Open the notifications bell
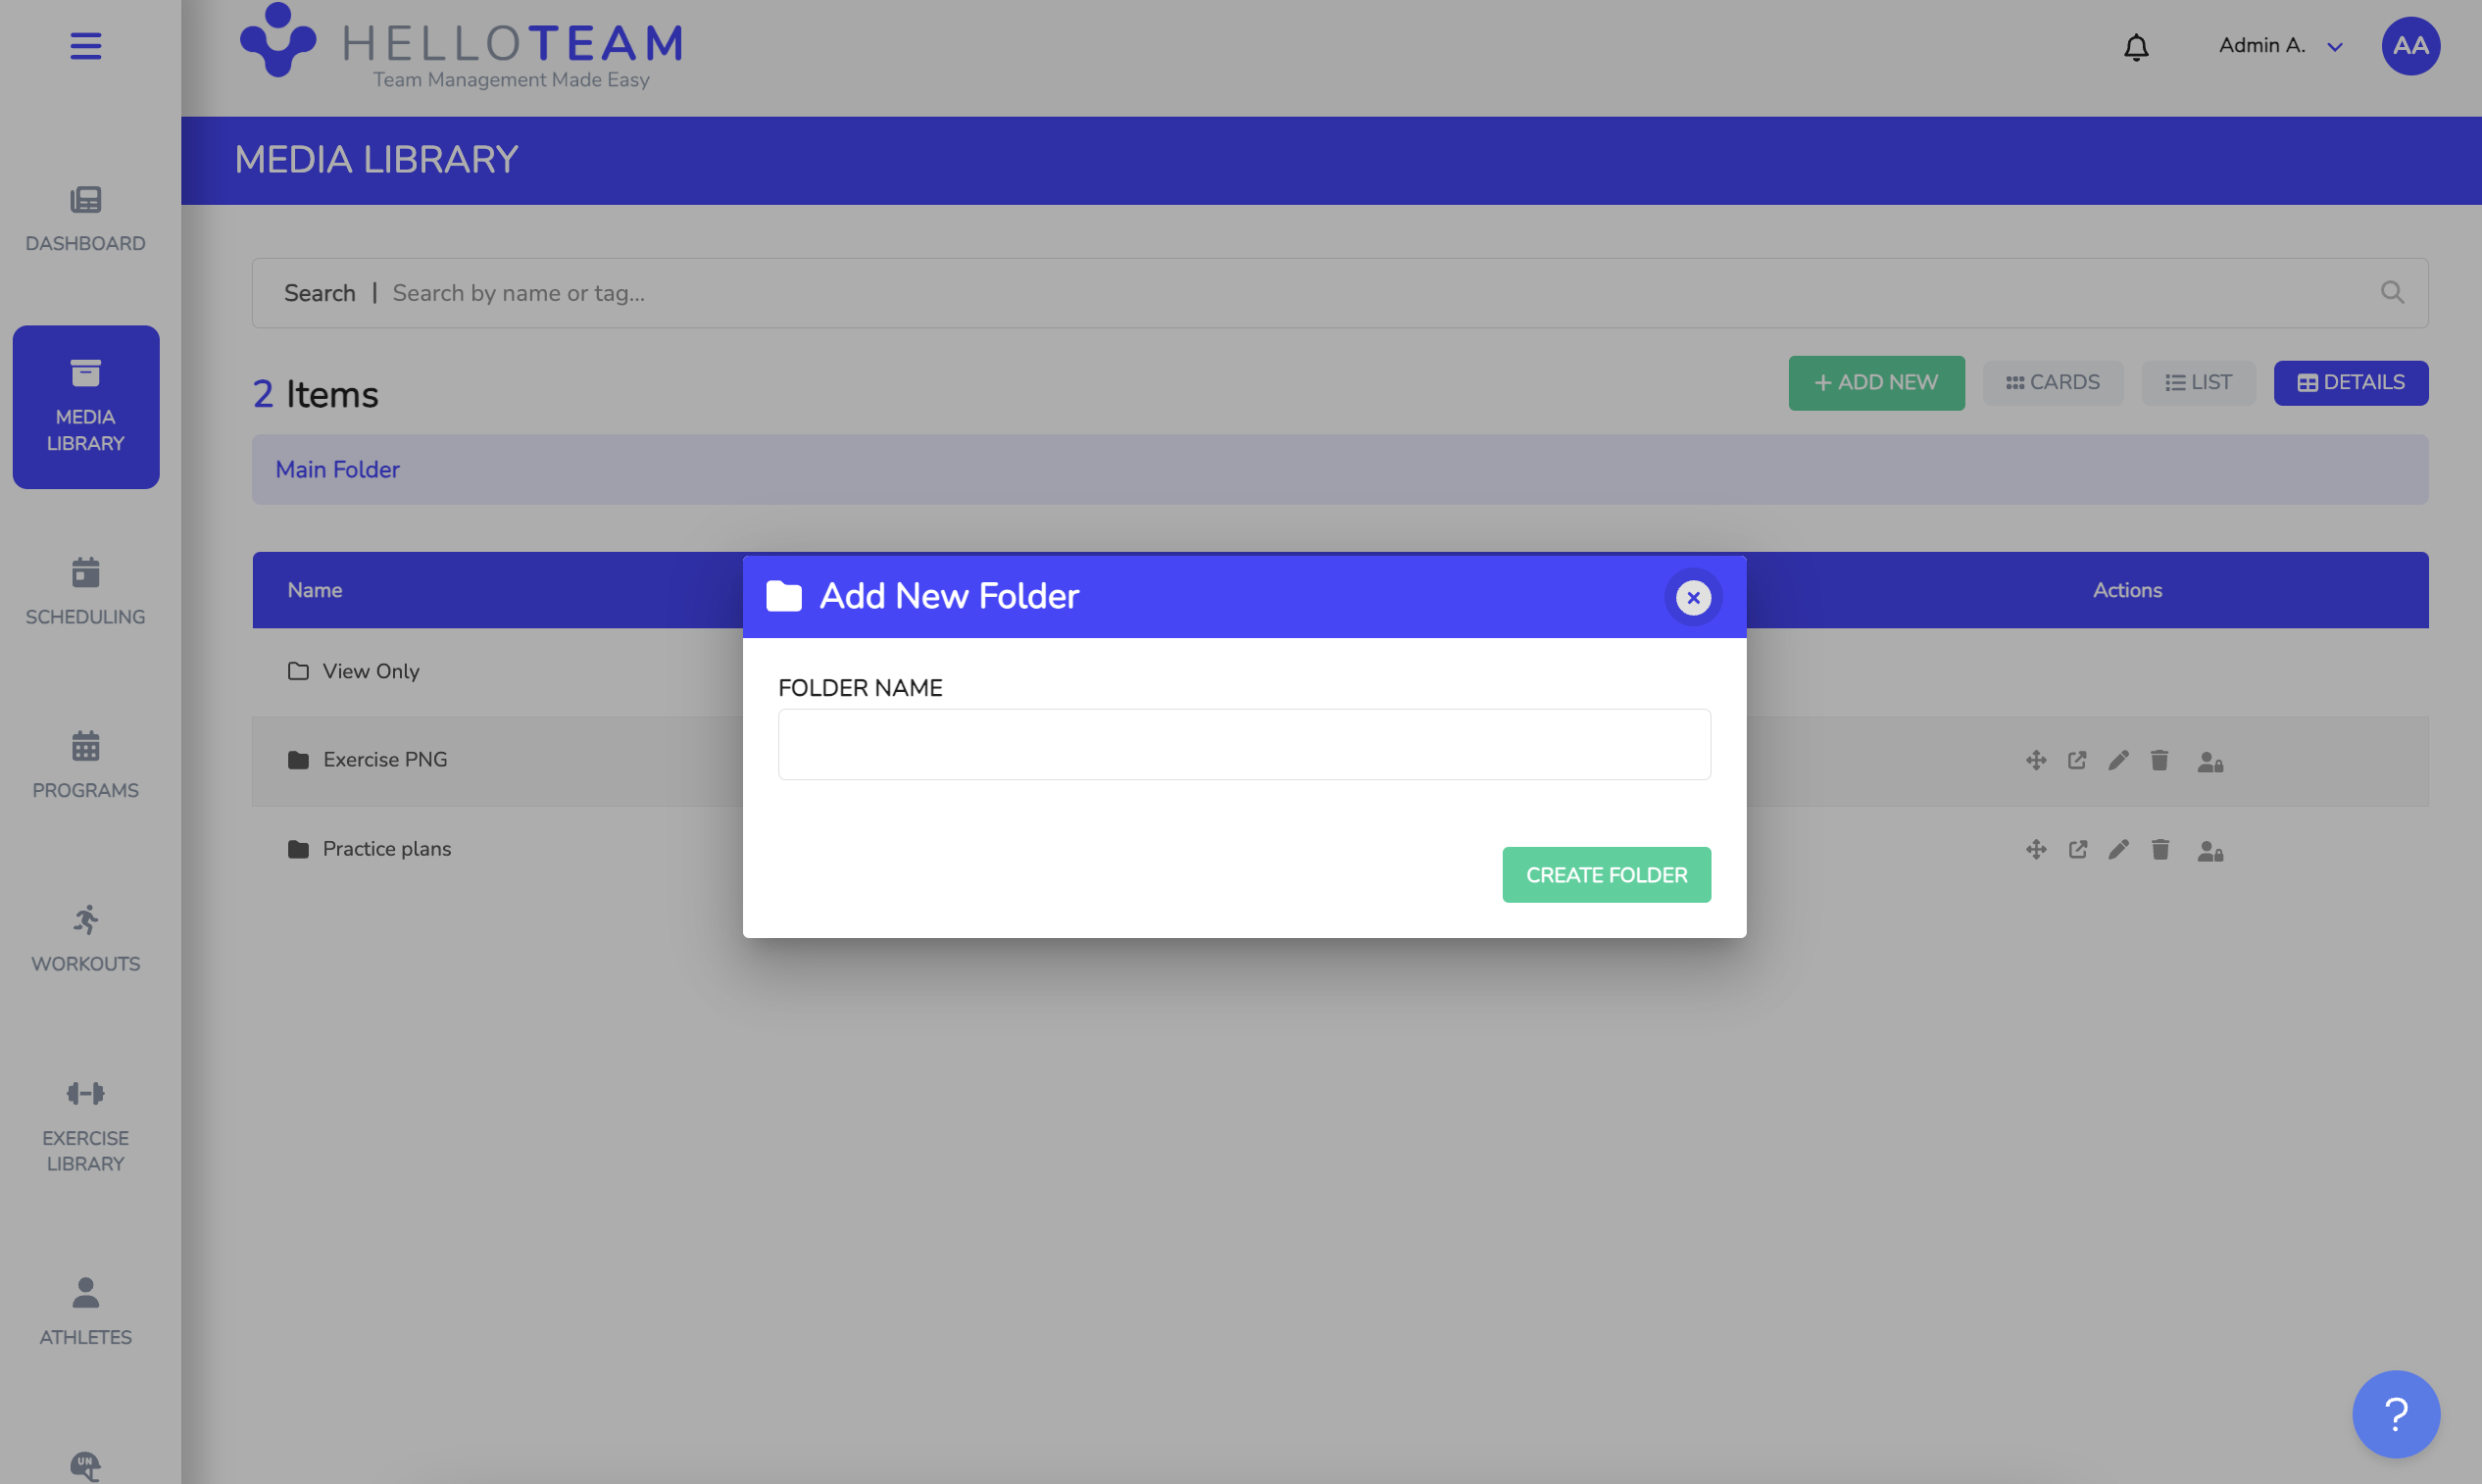 (x=2136, y=47)
